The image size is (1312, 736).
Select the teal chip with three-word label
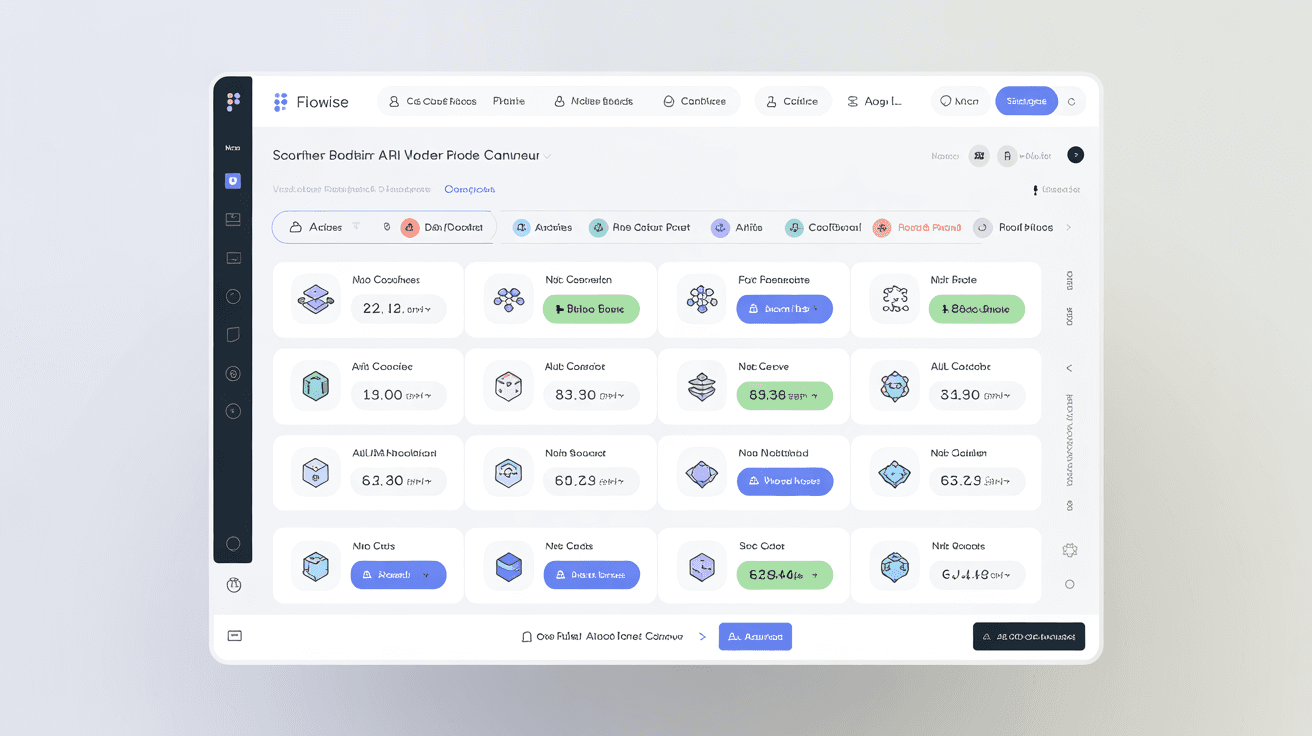640,227
